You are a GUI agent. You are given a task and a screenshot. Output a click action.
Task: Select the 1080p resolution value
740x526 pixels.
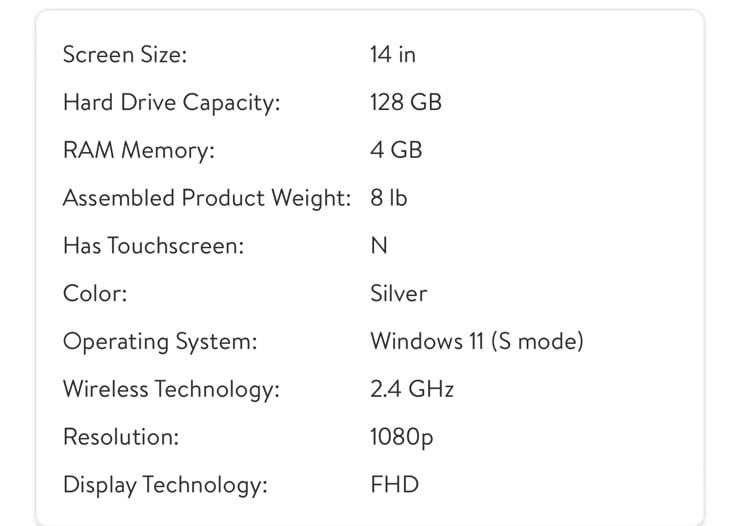tap(401, 438)
